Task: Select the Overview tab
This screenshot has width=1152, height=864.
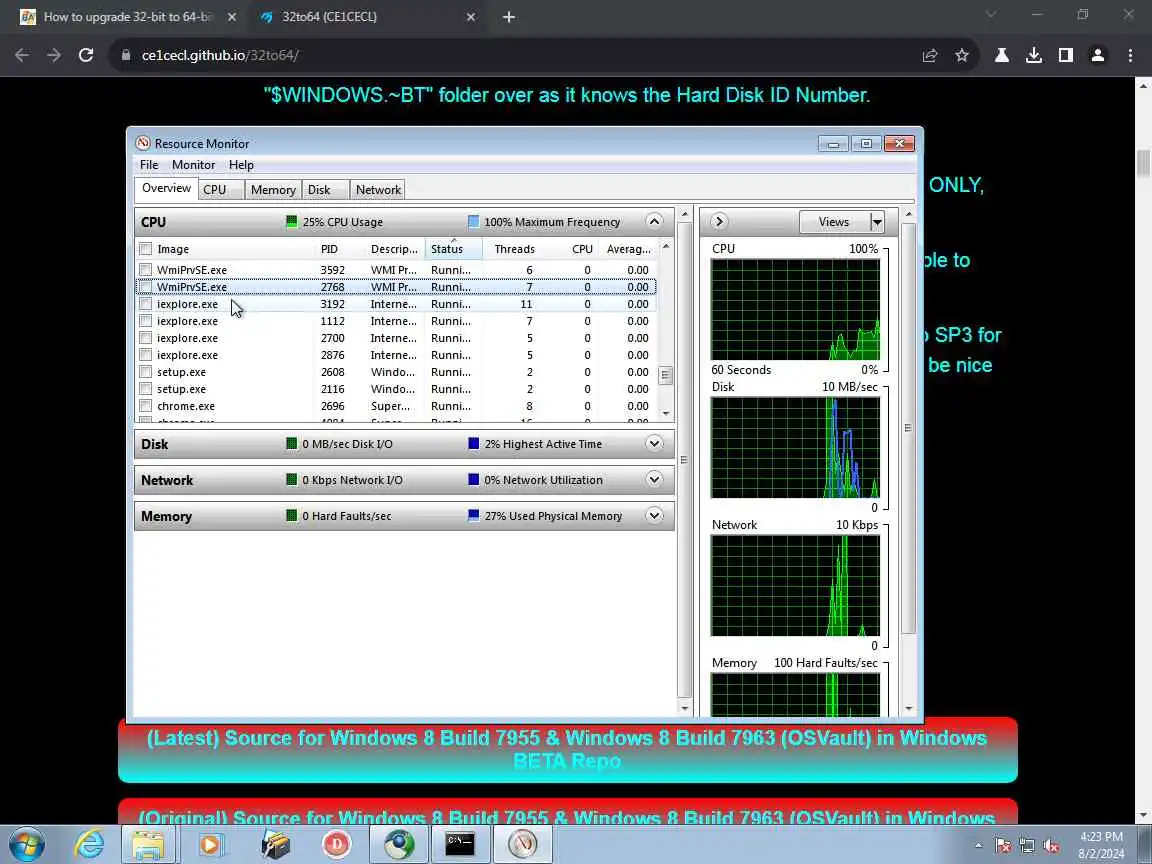Action: pyautogui.click(x=167, y=188)
